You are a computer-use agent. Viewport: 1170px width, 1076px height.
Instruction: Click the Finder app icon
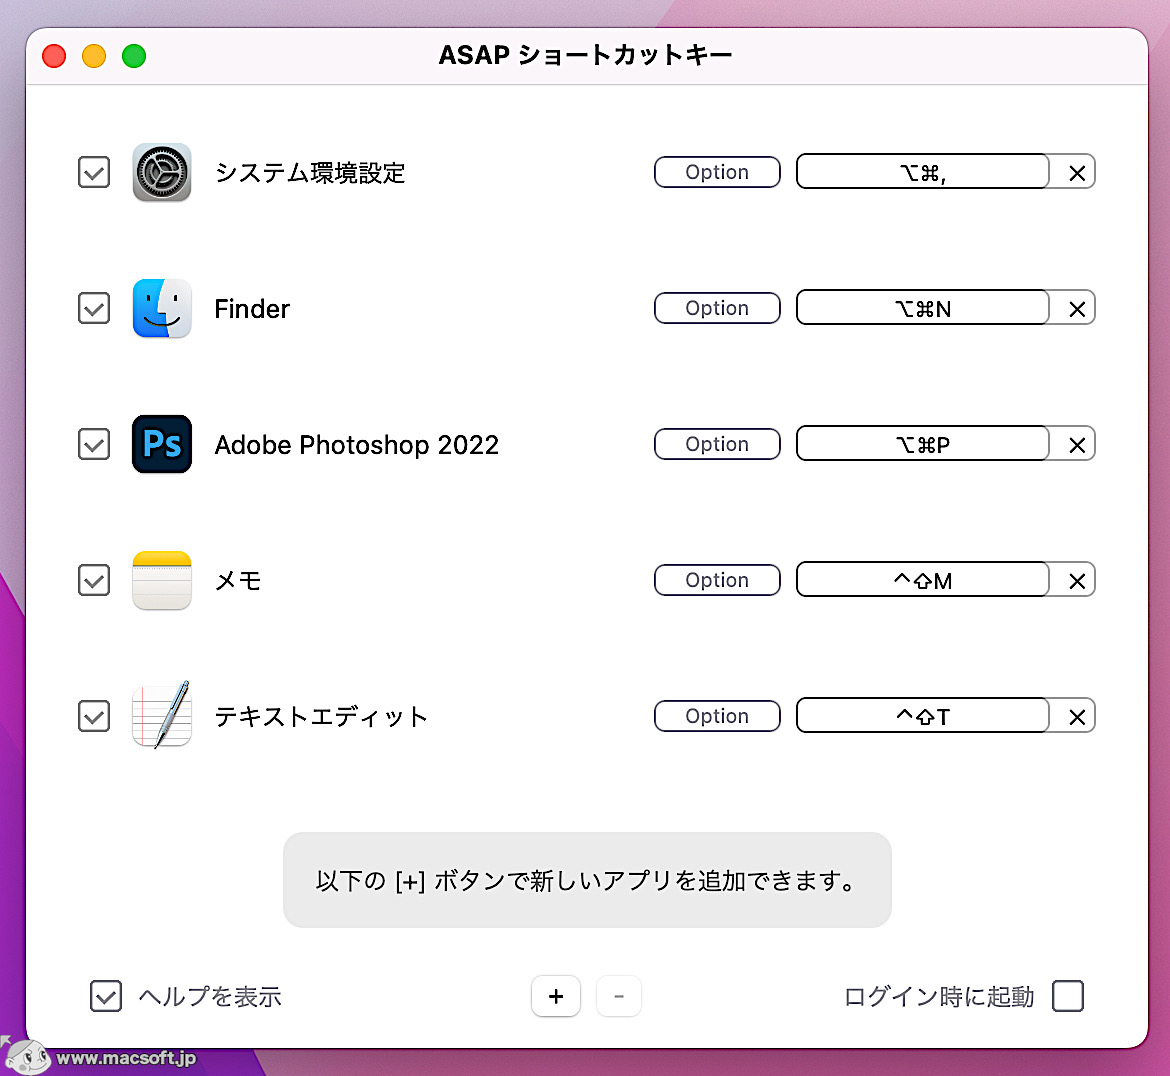161,308
